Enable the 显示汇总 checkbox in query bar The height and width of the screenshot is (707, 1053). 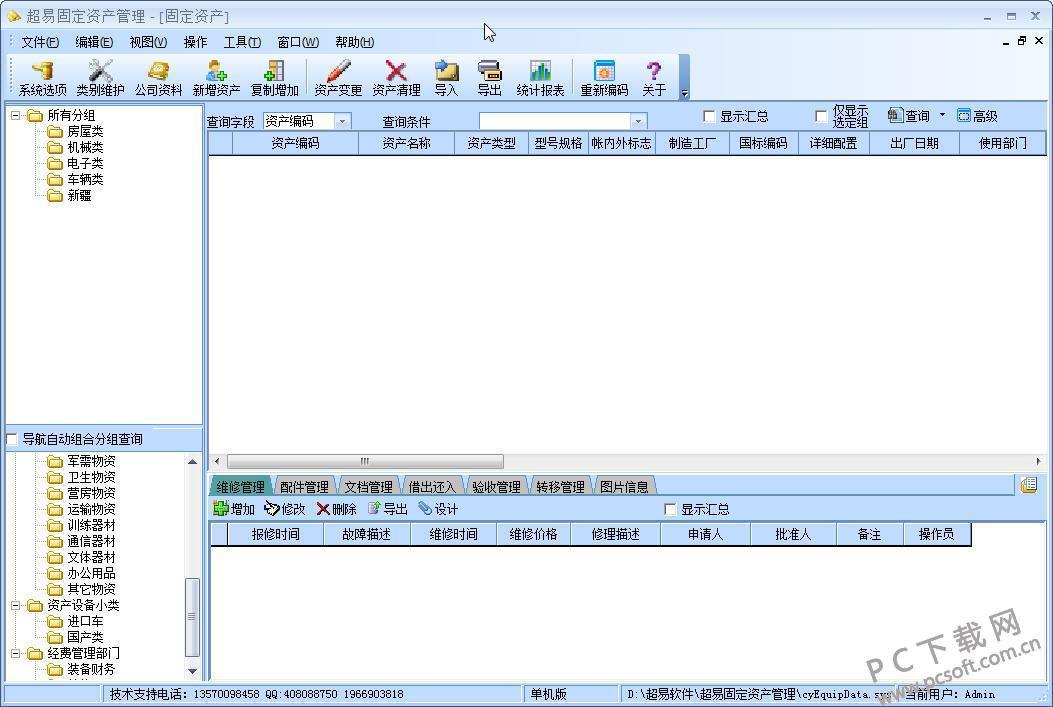[x=710, y=117]
